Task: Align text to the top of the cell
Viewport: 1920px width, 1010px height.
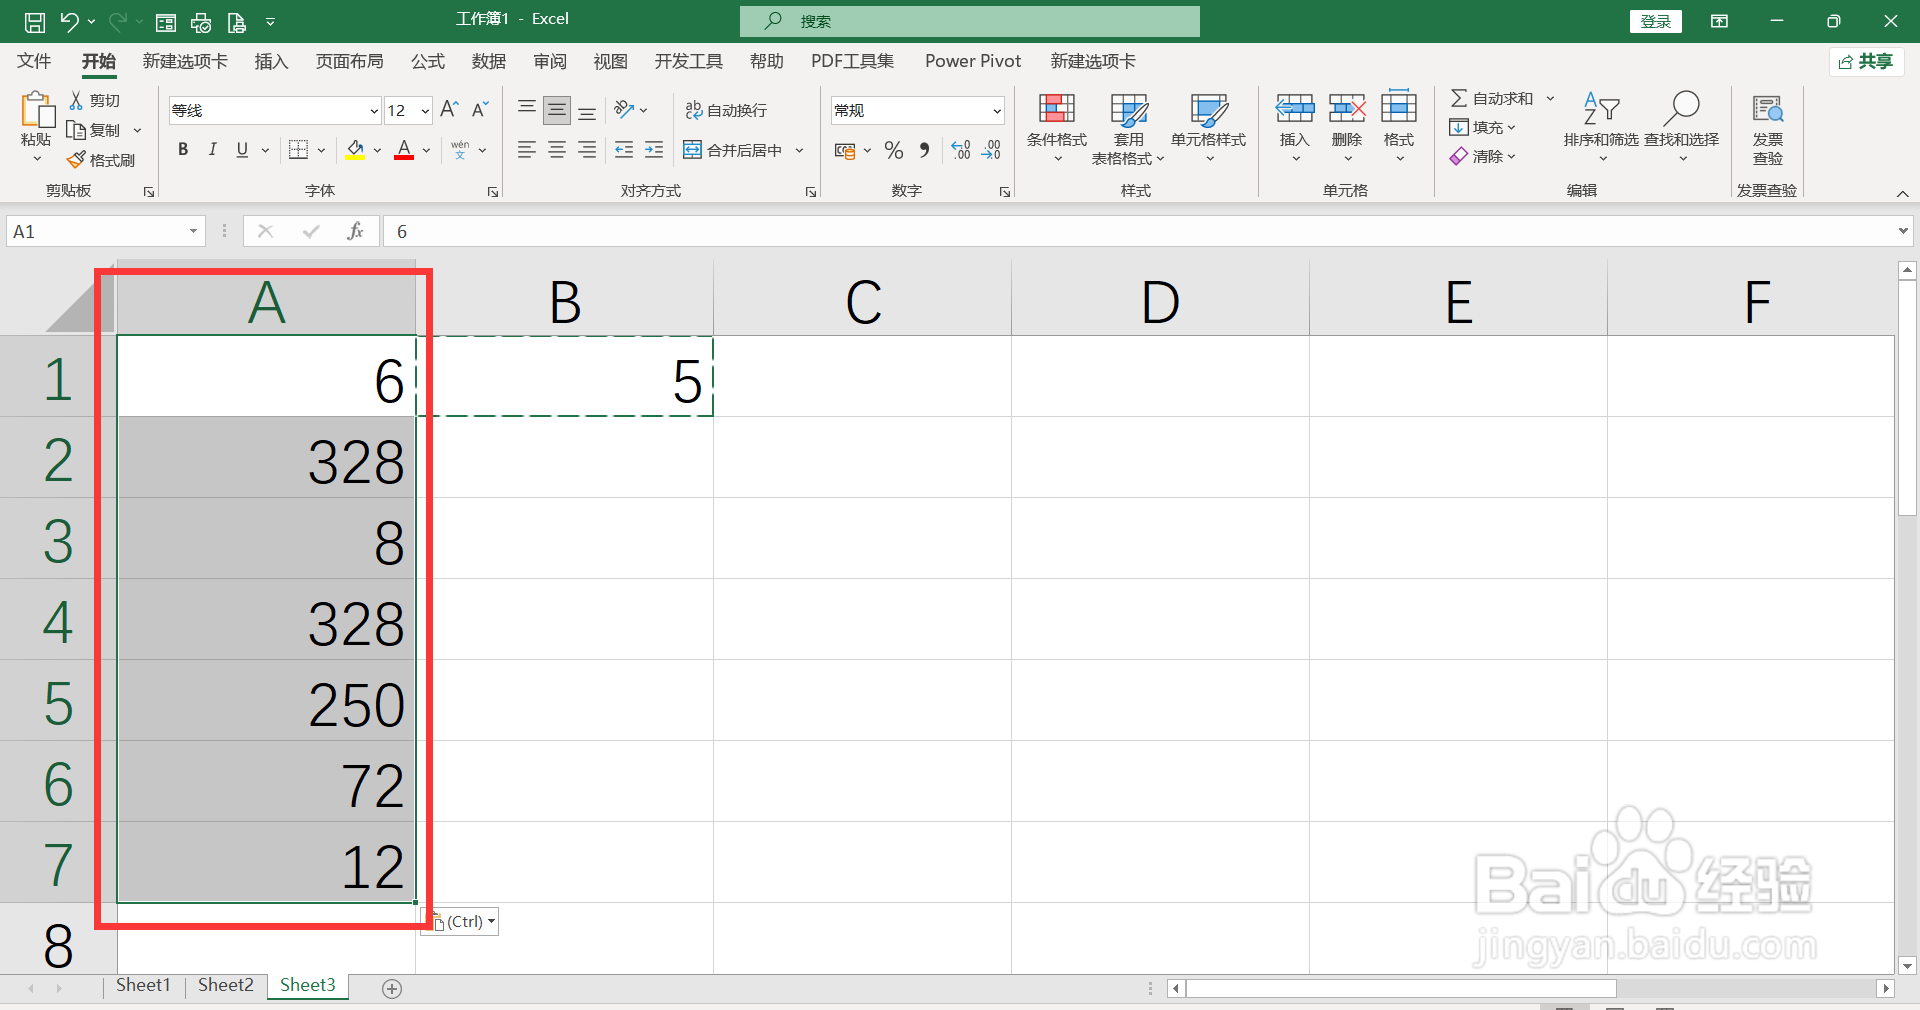Action: (527, 109)
